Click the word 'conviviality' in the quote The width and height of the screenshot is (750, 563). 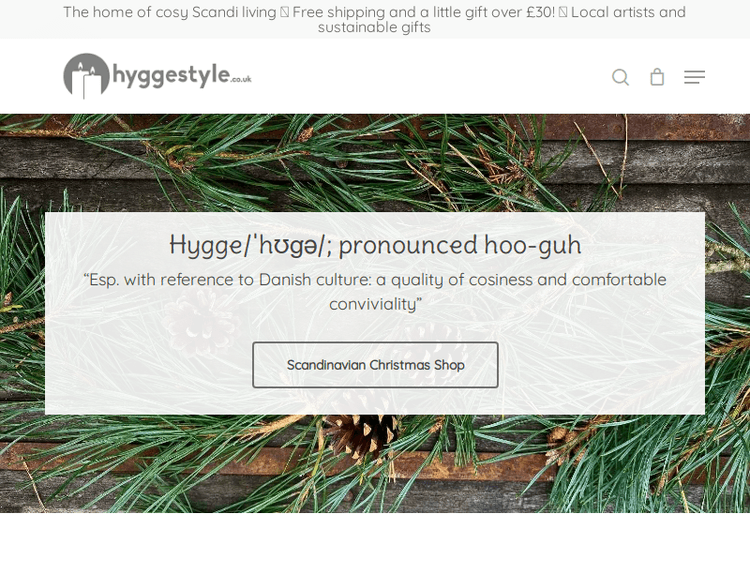click(x=373, y=304)
